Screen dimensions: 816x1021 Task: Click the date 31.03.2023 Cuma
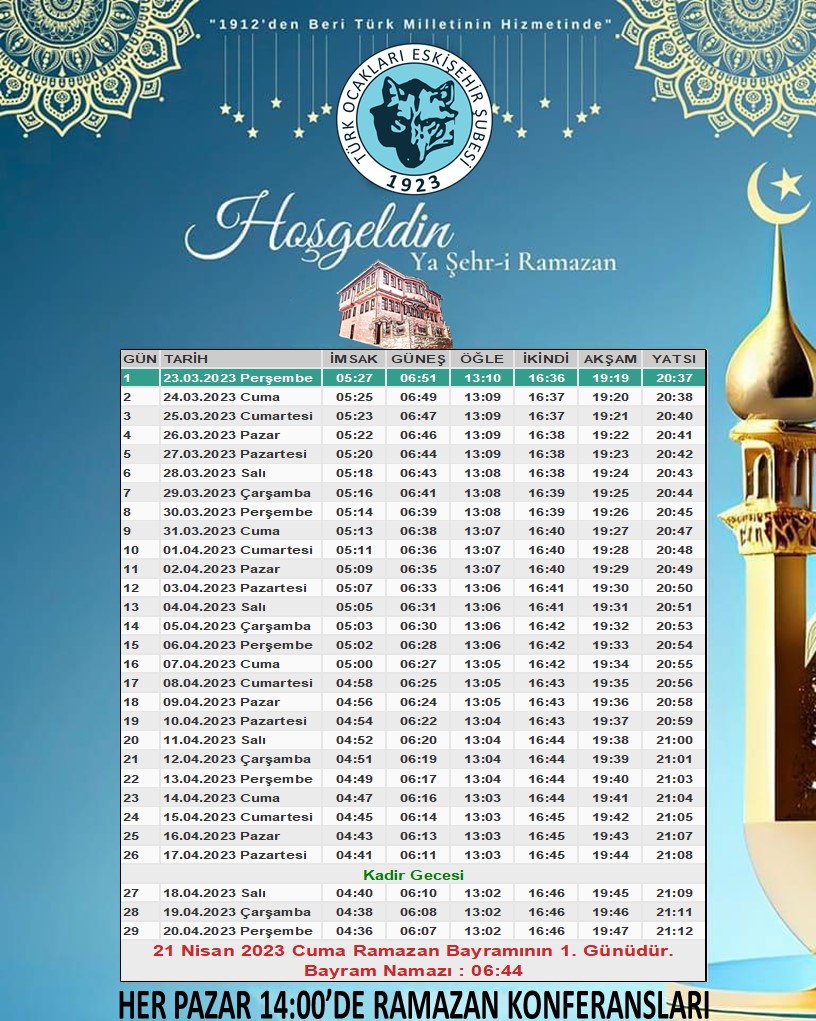(221, 531)
